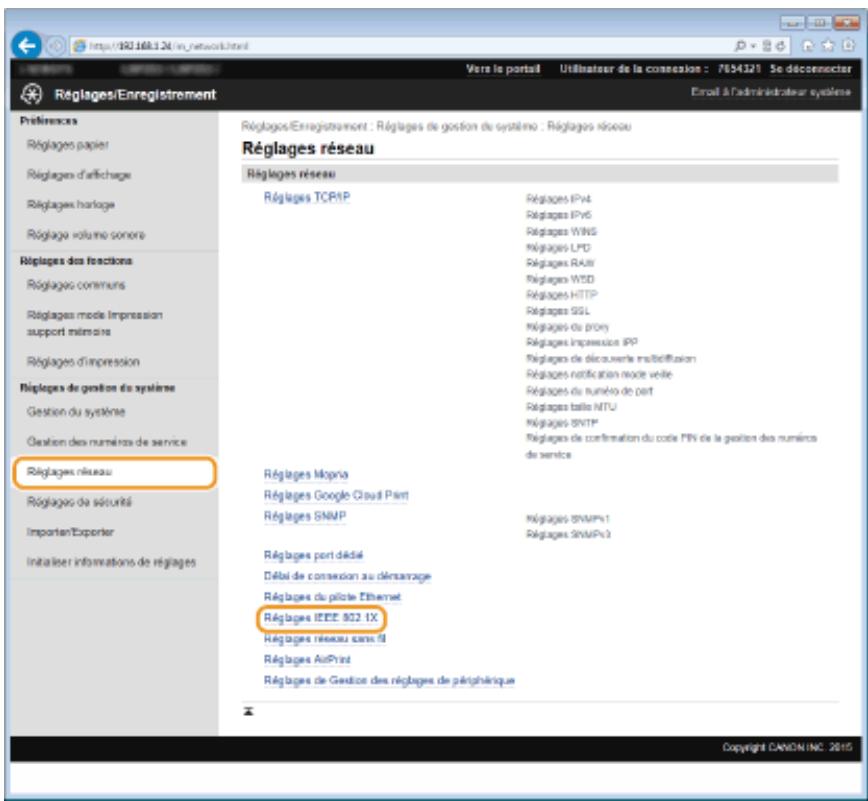Click Réglages IPv6 text
The image size is (868, 801).
[558, 215]
